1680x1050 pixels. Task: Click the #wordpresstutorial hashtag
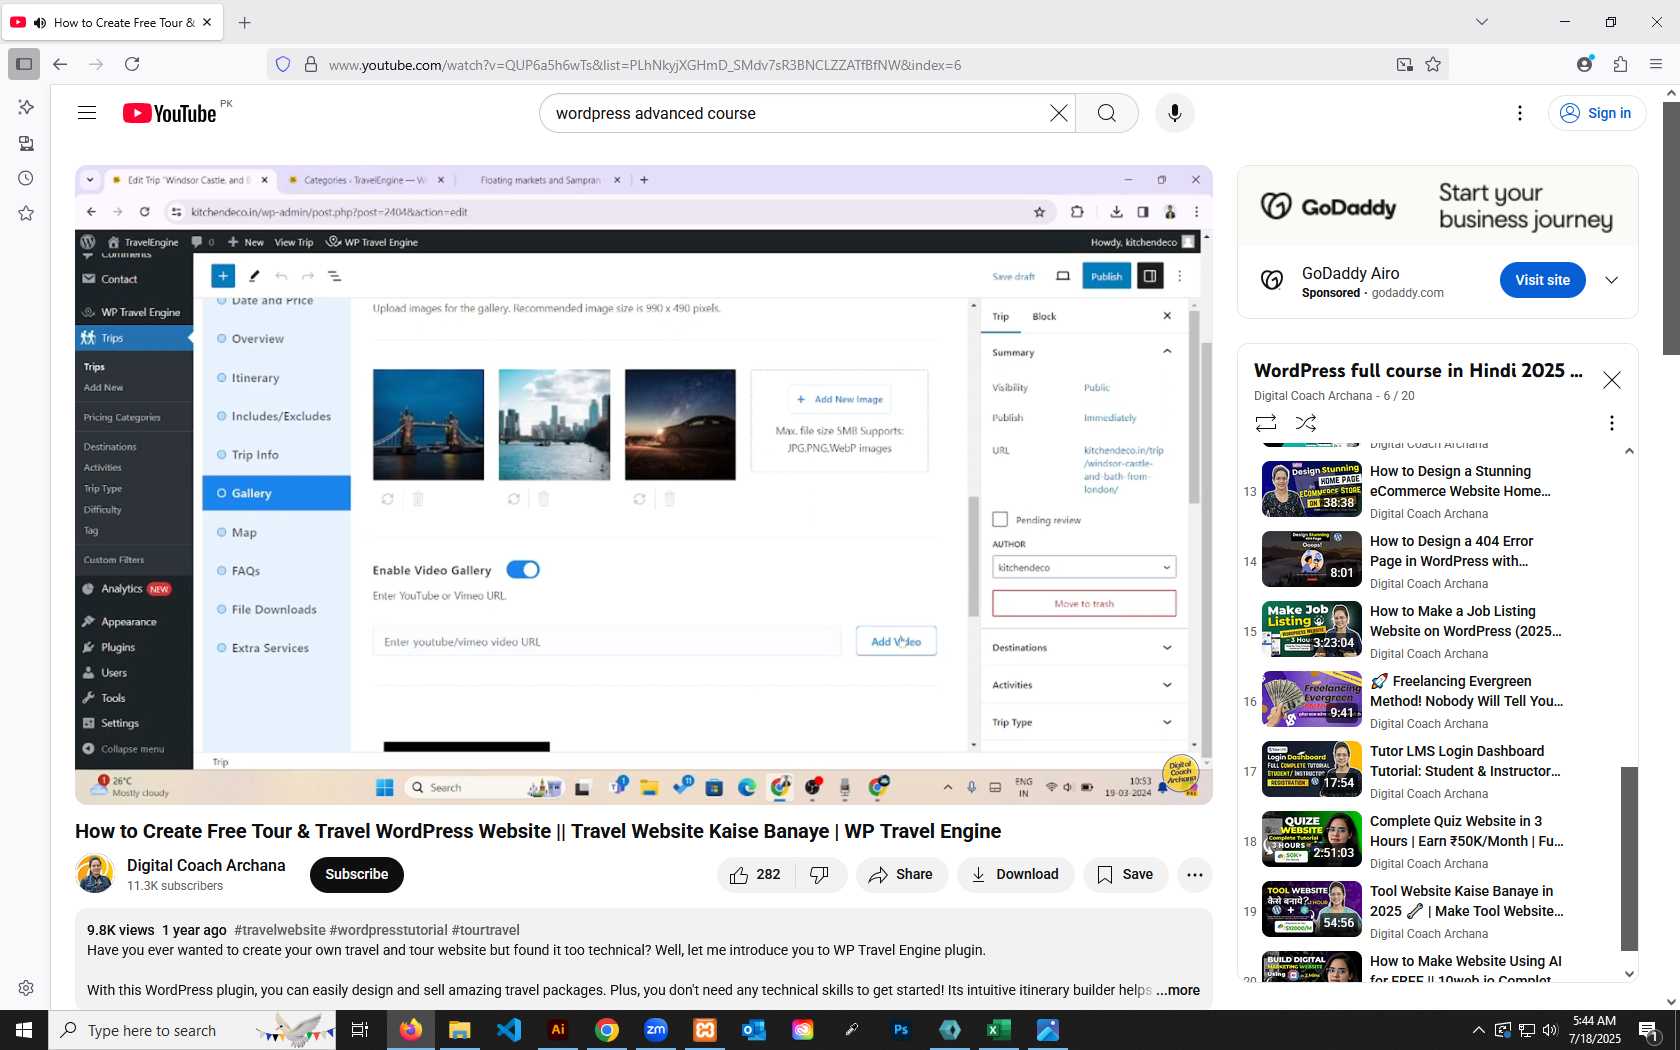pyautogui.click(x=388, y=930)
